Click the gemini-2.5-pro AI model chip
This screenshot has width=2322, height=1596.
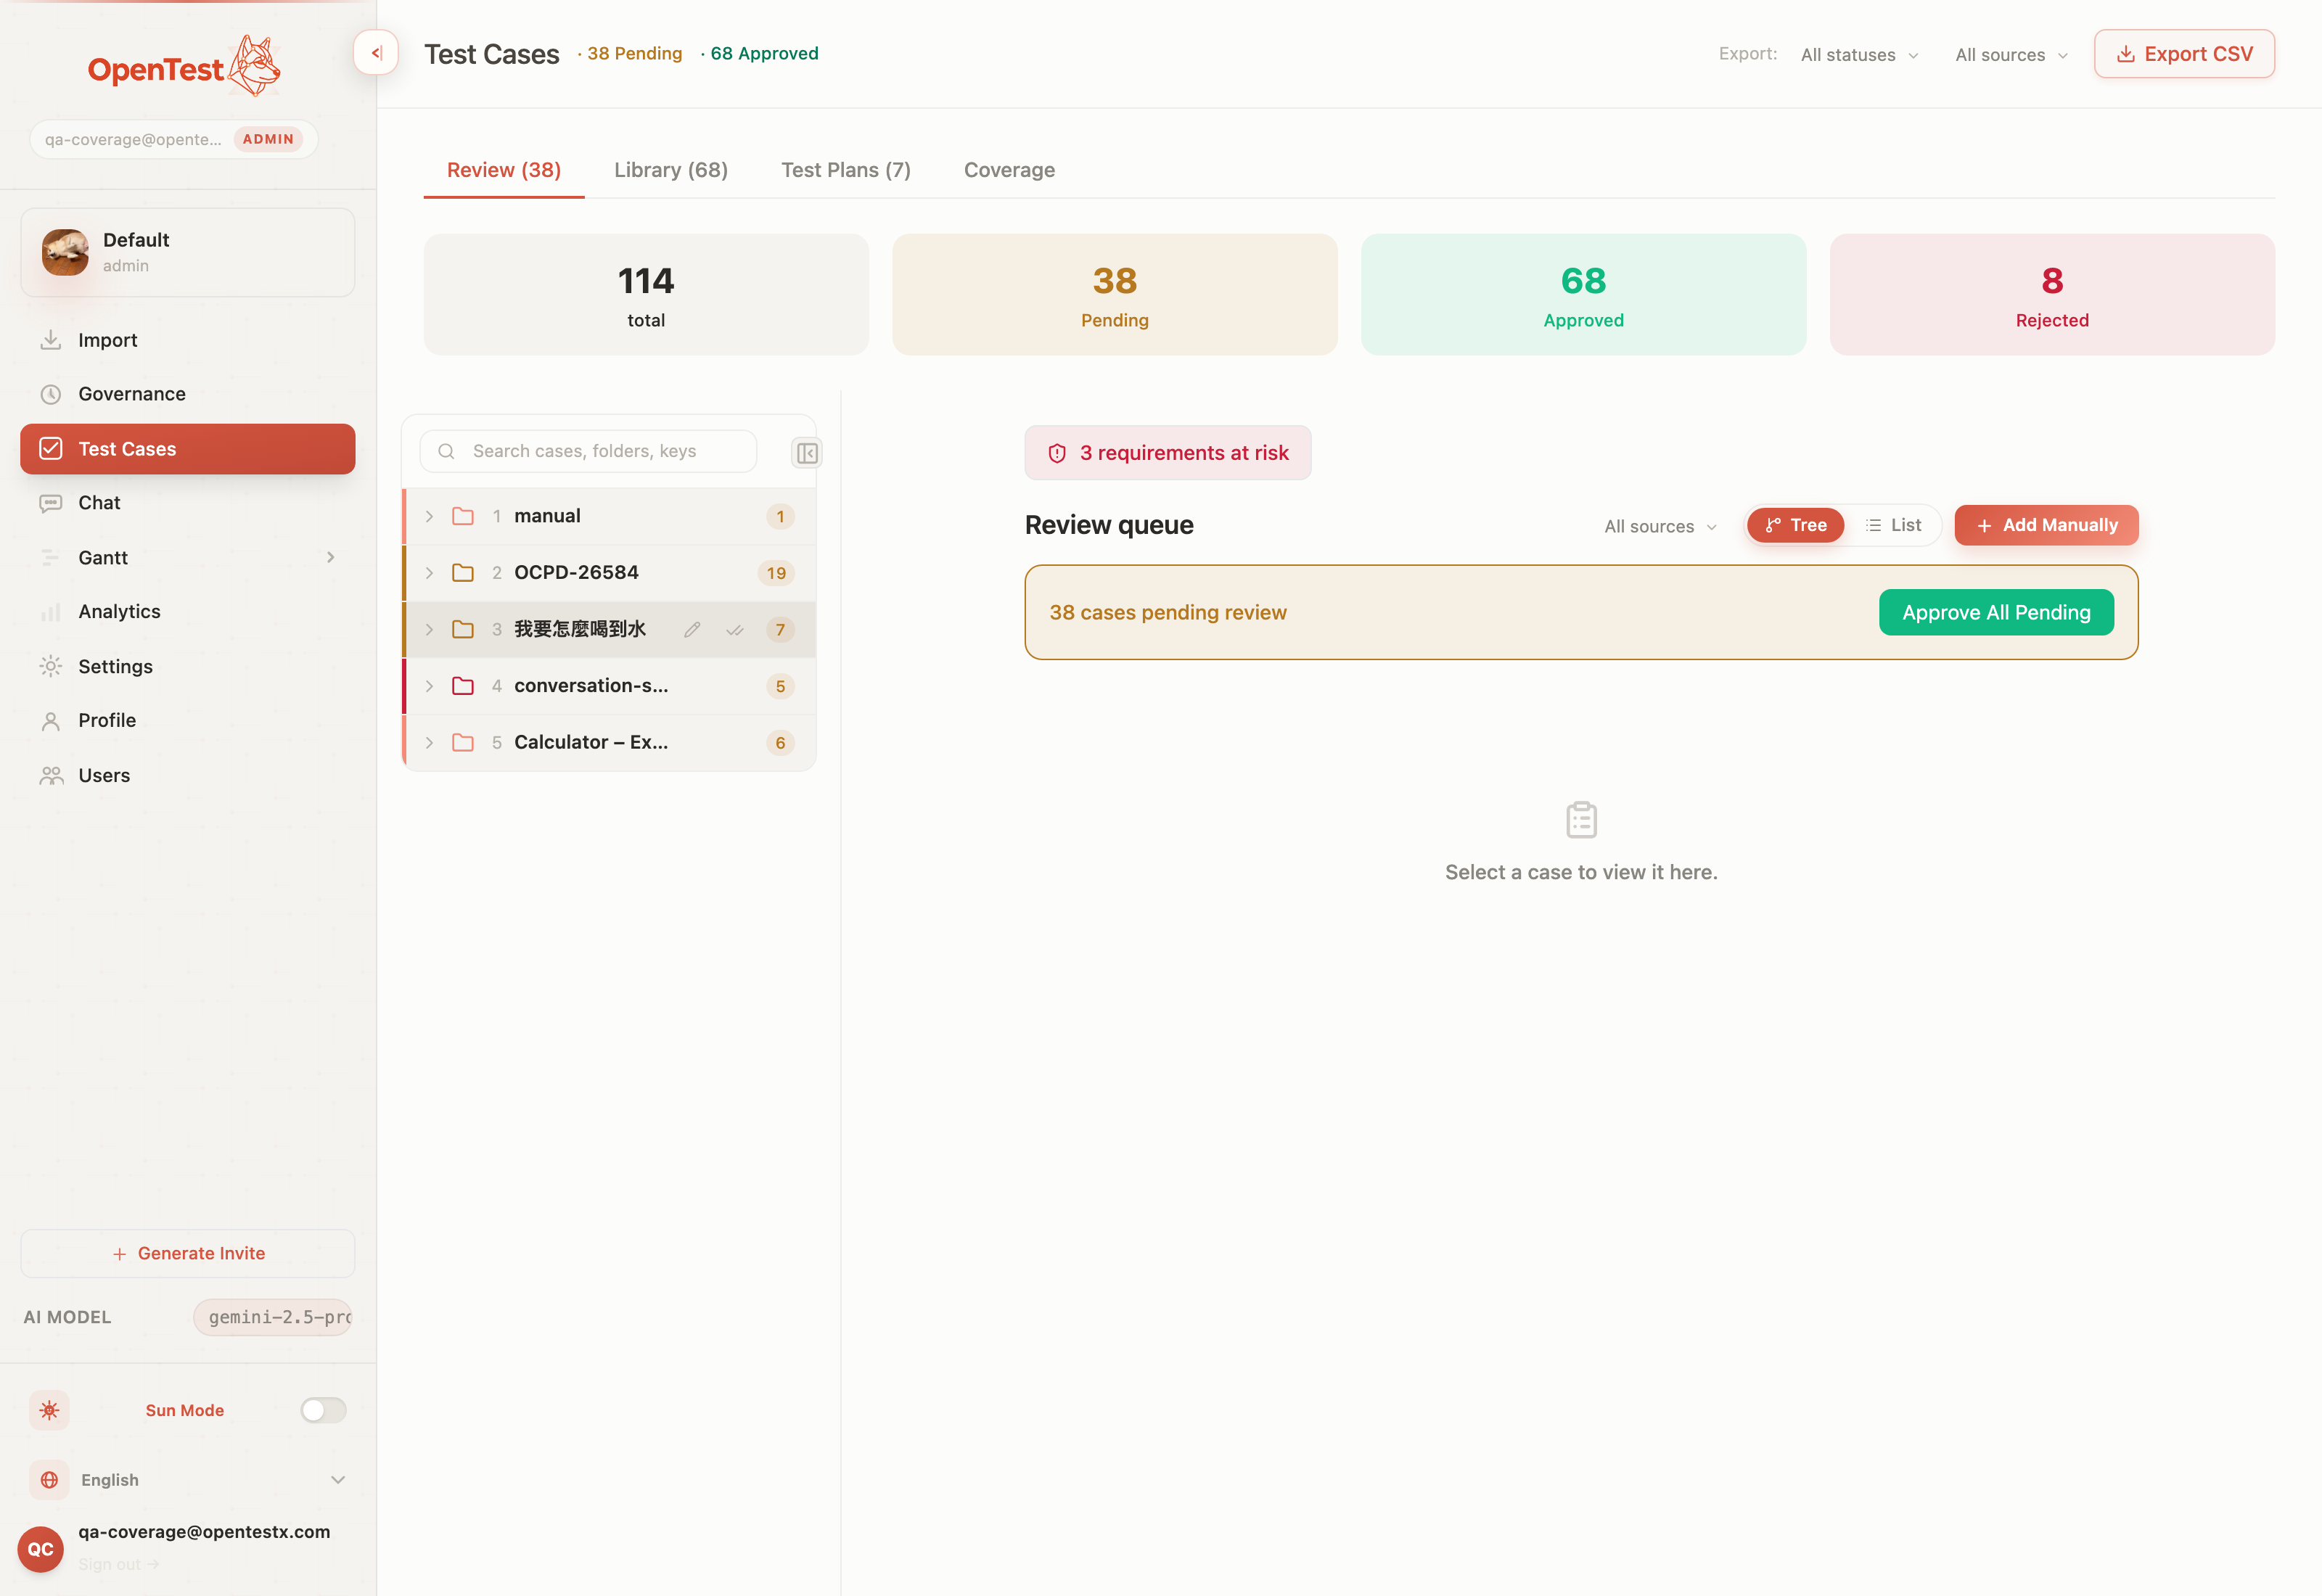point(273,1317)
